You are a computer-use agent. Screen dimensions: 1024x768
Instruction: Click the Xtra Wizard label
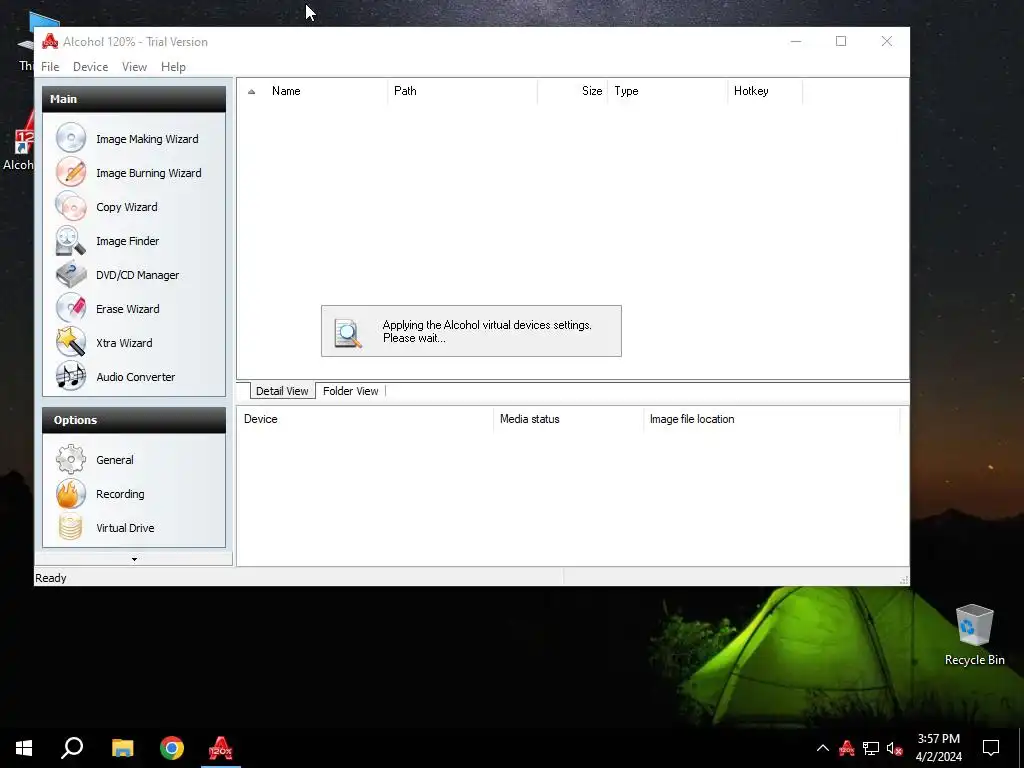(124, 343)
